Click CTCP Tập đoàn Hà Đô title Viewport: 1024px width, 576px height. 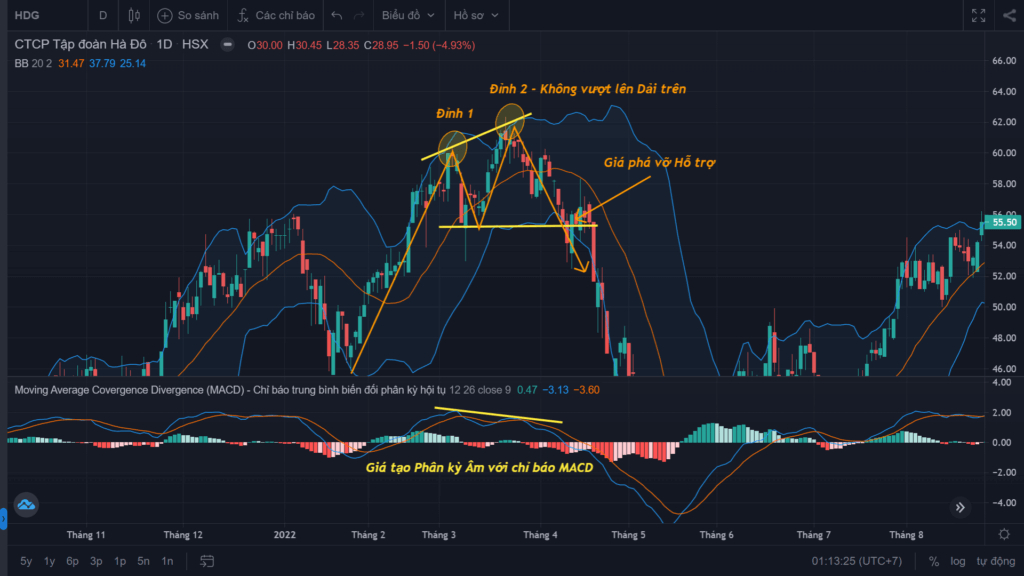pos(80,44)
